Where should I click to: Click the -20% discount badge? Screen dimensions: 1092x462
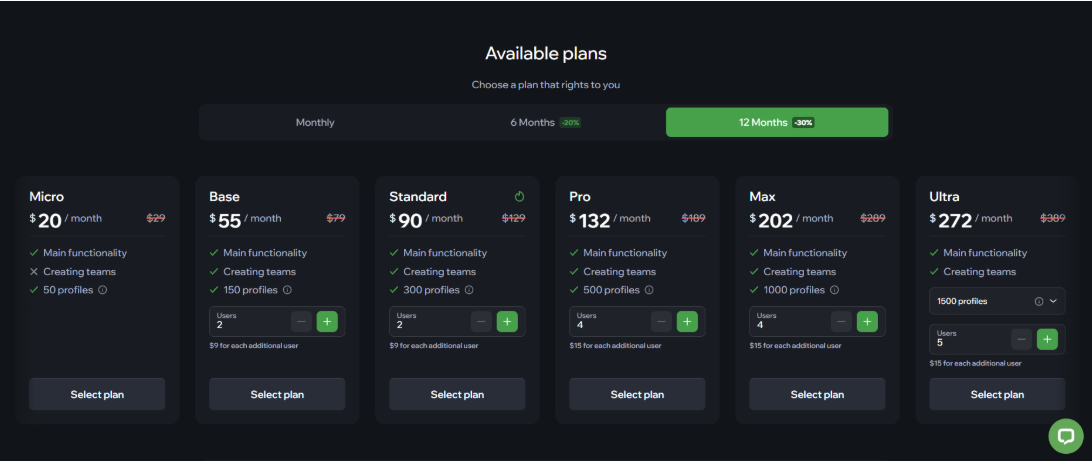[570, 123]
